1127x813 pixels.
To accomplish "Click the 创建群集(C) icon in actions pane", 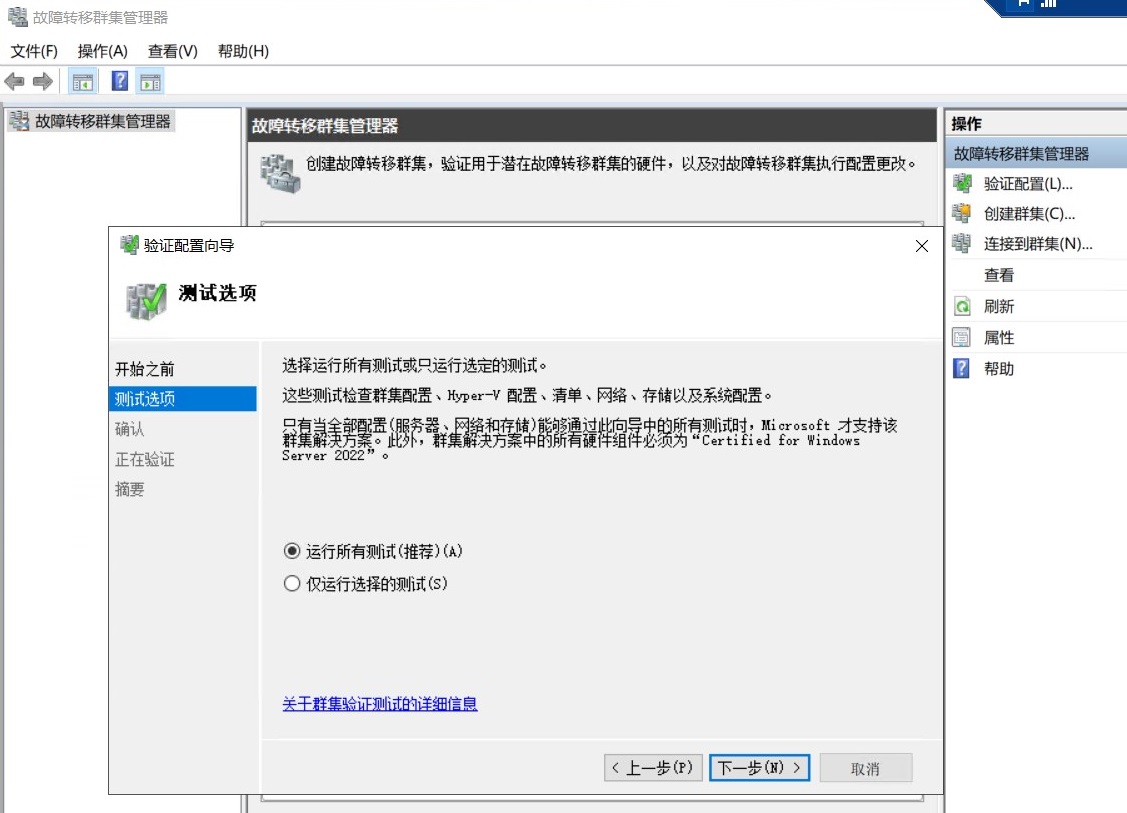I will (962, 213).
